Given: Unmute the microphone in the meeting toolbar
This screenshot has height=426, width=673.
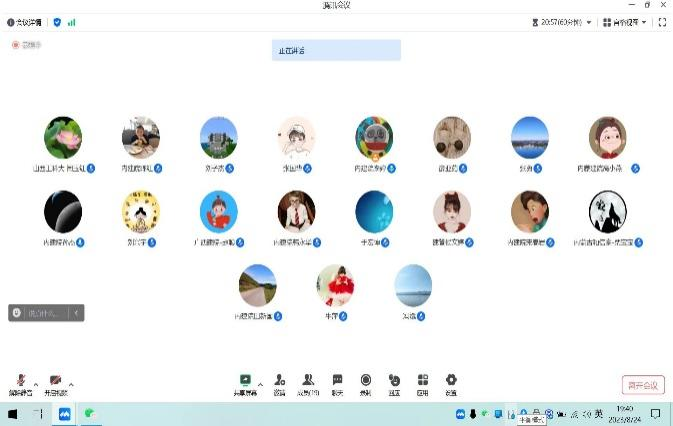Looking at the screenshot, I should pyautogui.click(x=21, y=381).
